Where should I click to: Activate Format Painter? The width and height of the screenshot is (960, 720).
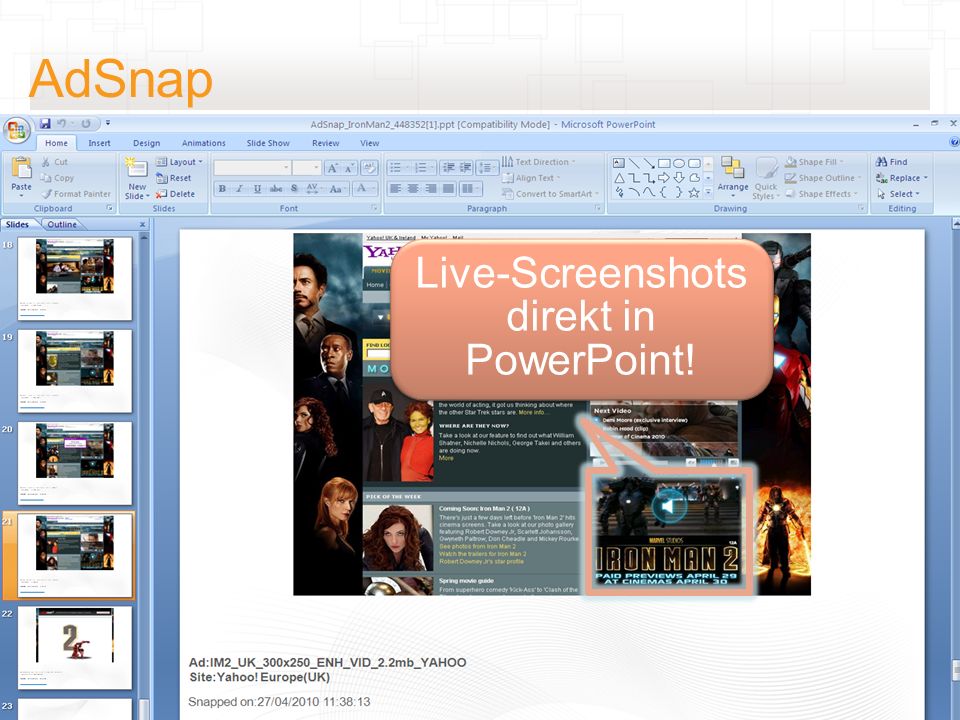(x=77, y=194)
